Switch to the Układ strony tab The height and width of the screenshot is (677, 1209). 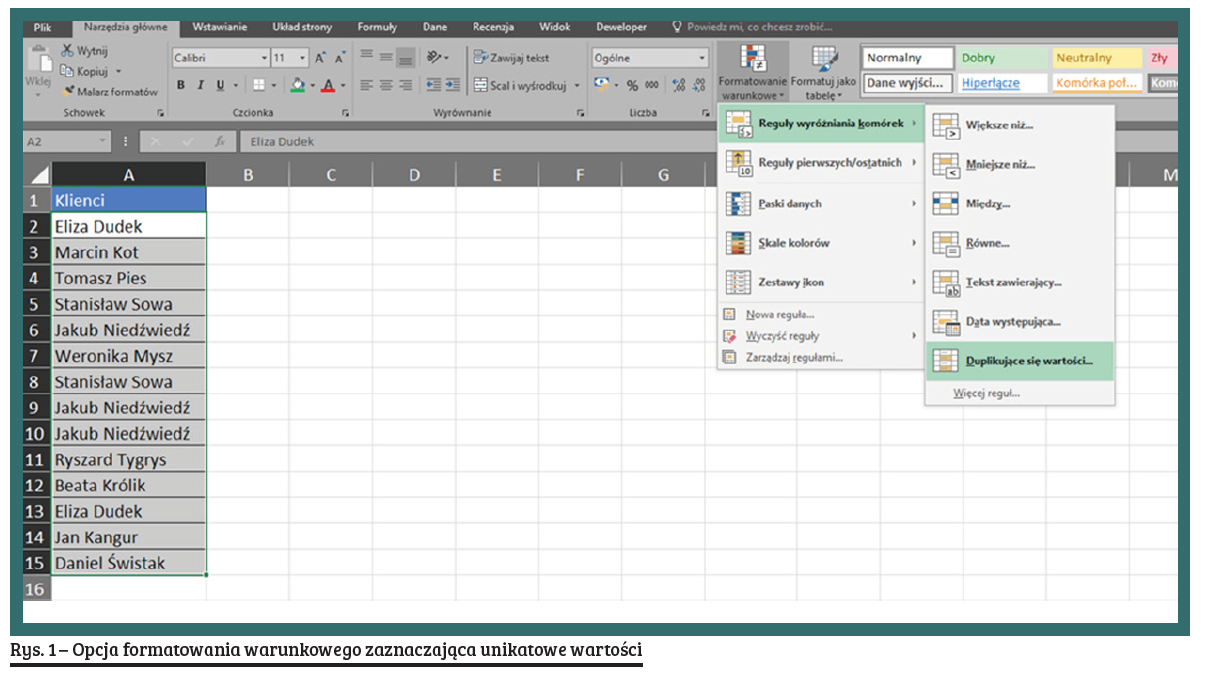tap(303, 27)
